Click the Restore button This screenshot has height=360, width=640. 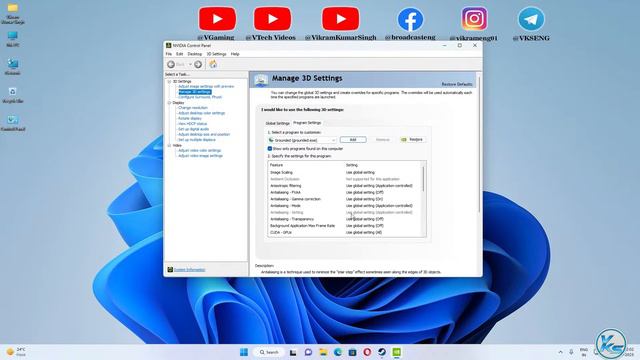click(x=413, y=140)
